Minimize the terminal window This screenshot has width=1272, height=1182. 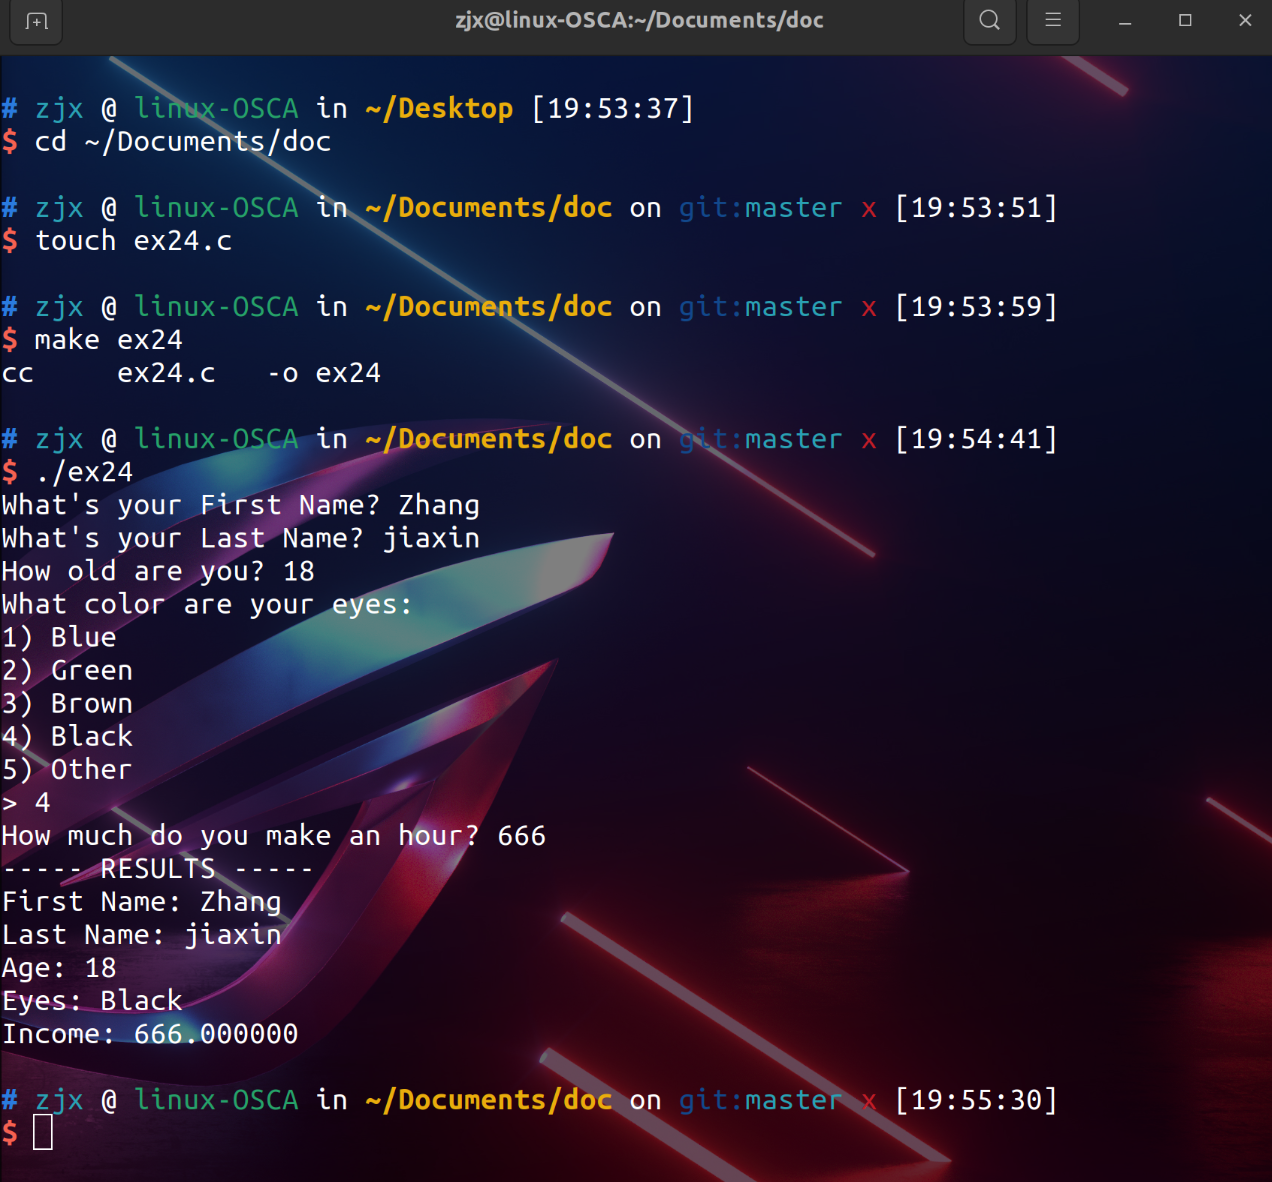pyautogui.click(x=1125, y=21)
